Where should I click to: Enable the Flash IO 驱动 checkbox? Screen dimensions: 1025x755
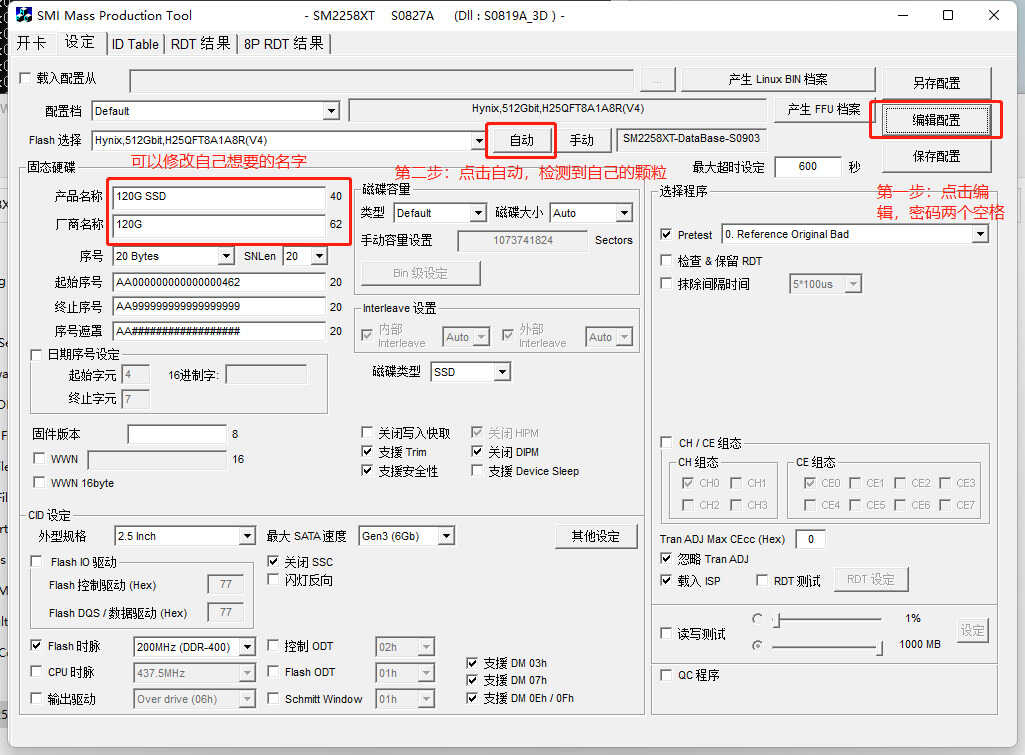[37, 562]
